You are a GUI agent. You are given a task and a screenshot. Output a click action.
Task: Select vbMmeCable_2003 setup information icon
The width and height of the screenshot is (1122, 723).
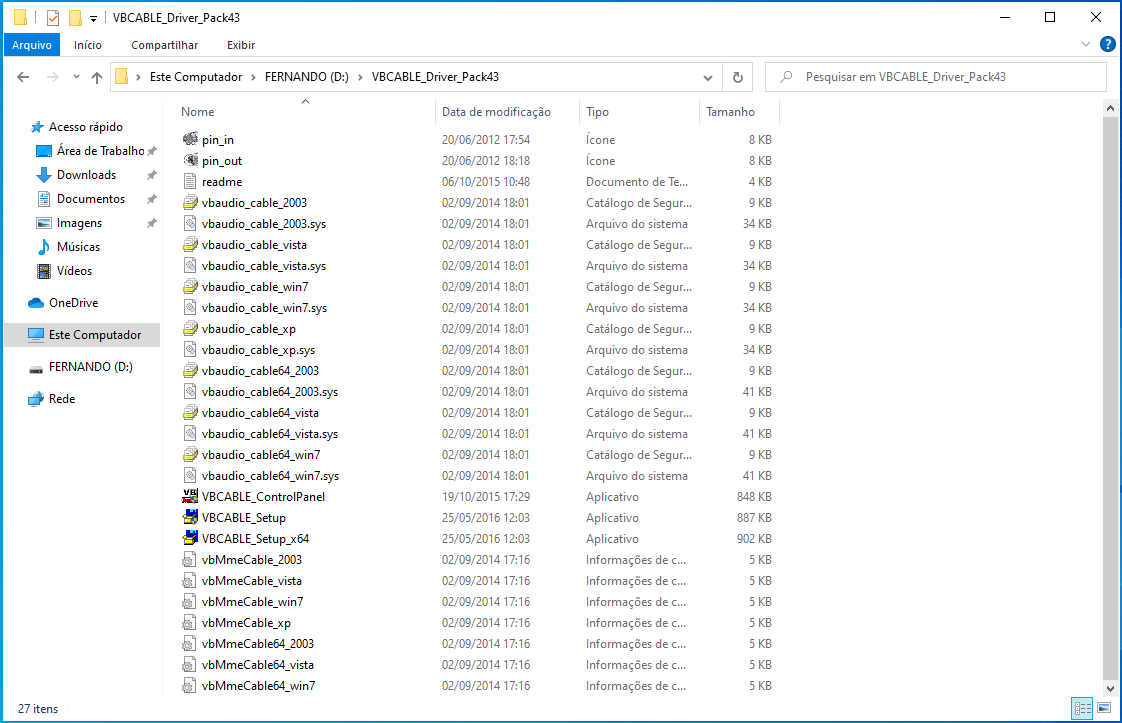click(x=190, y=559)
